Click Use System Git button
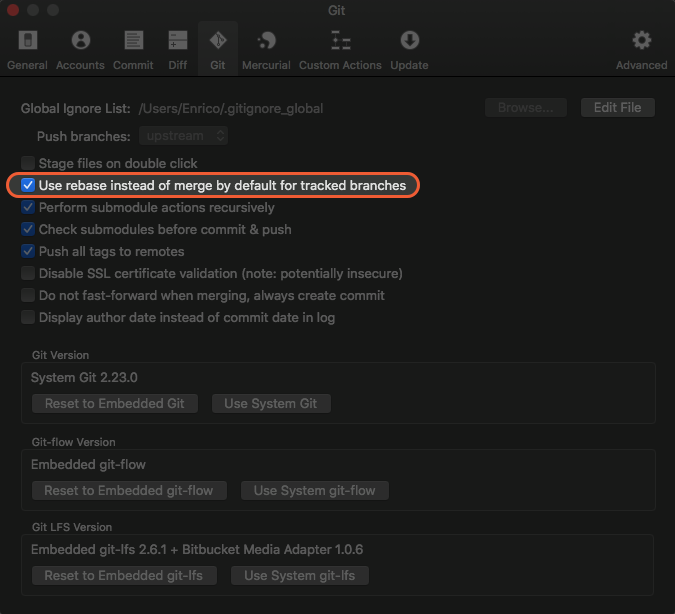This screenshot has height=614, width=675. 271,403
